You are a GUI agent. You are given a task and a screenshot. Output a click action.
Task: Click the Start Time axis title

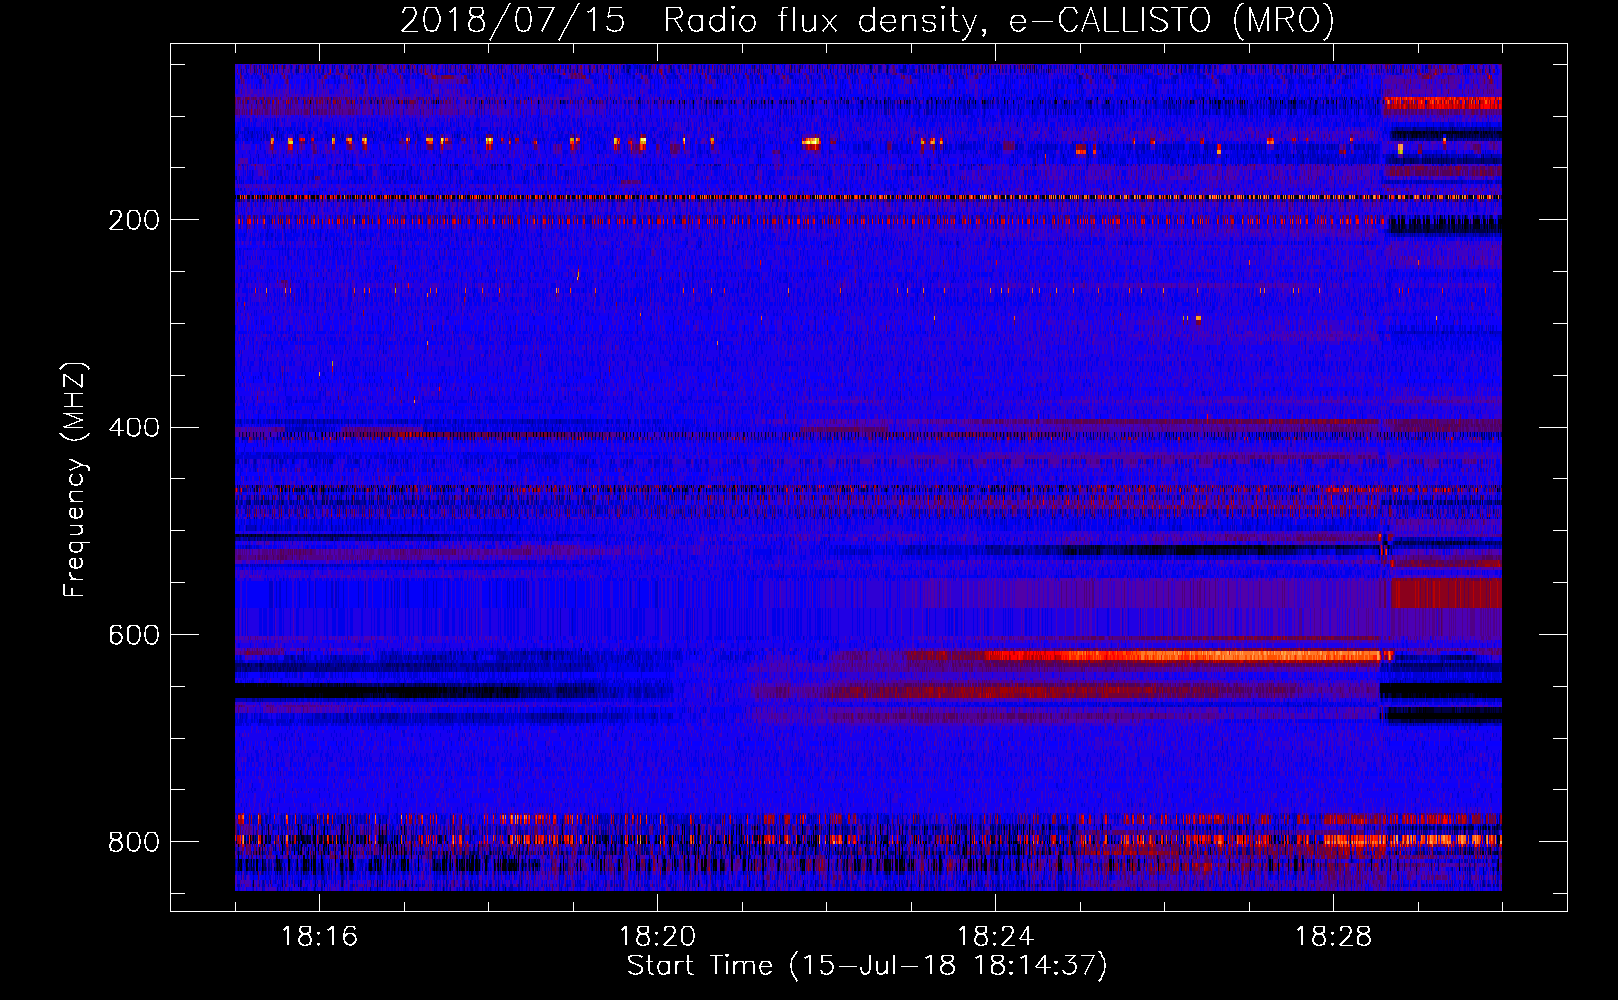coord(867,966)
